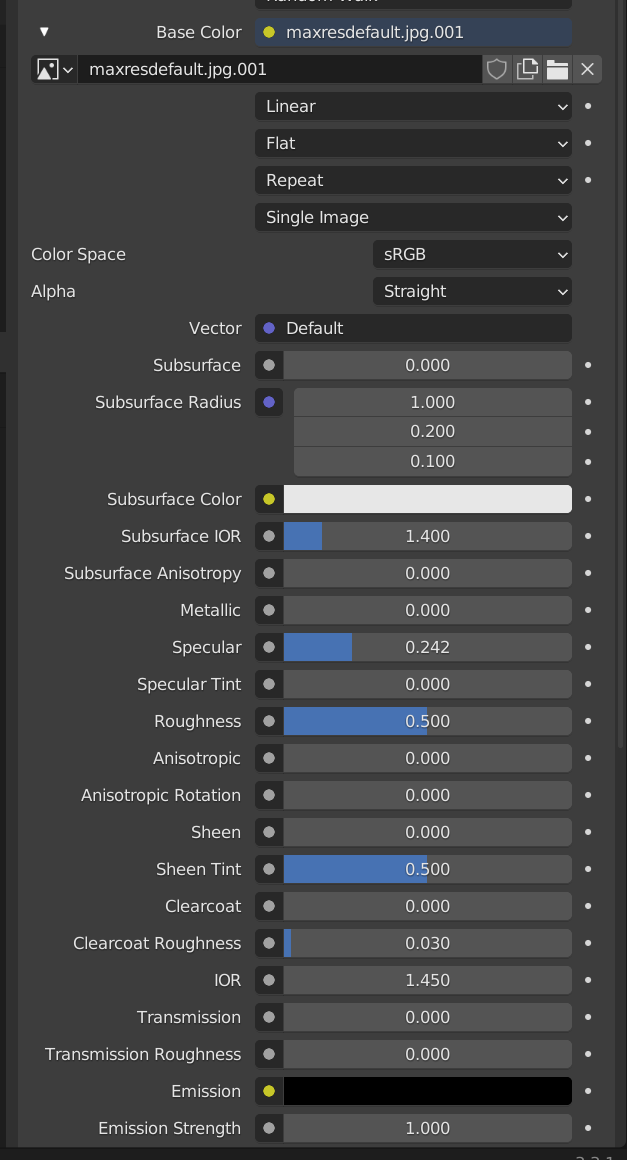Open the Linear interpolation dropdown
This screenshot has height=1160, width=627.
pyautogui.click(x=413, y=106)
